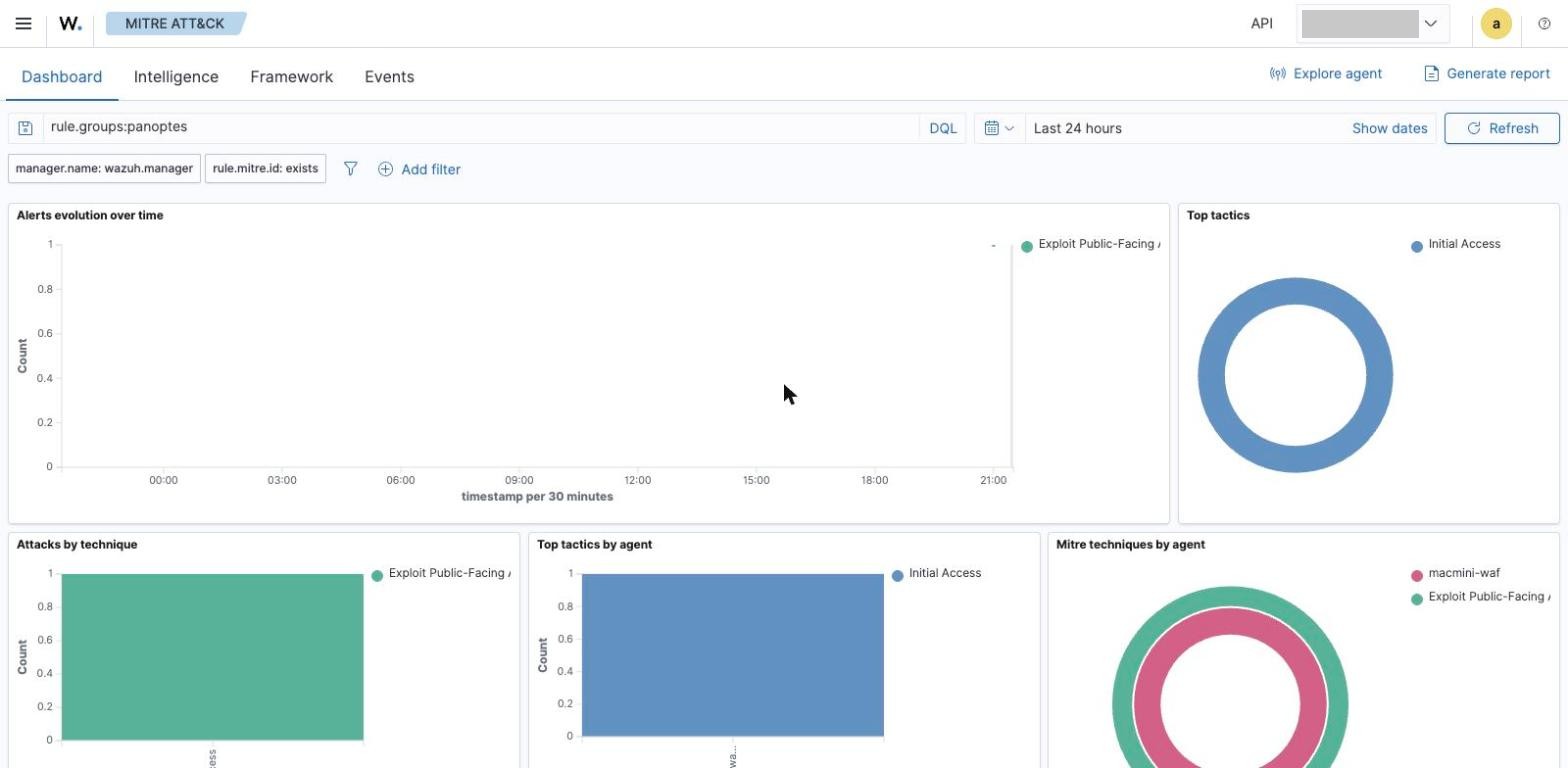Click the 'Mitre techniques by agent' title
This screenshot has width=1568, height=768.
point(1130,545)
